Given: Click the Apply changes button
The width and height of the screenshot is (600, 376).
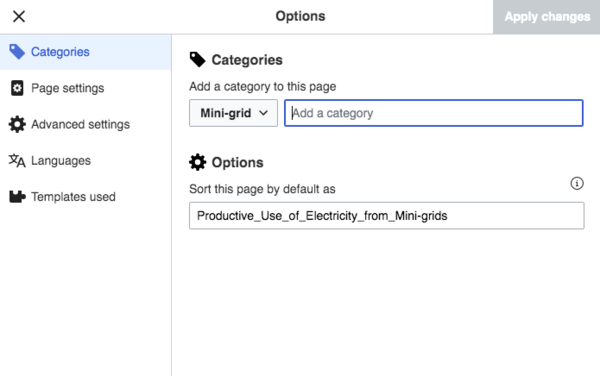Looking at the screenshot, I should (x=546, y=17).
